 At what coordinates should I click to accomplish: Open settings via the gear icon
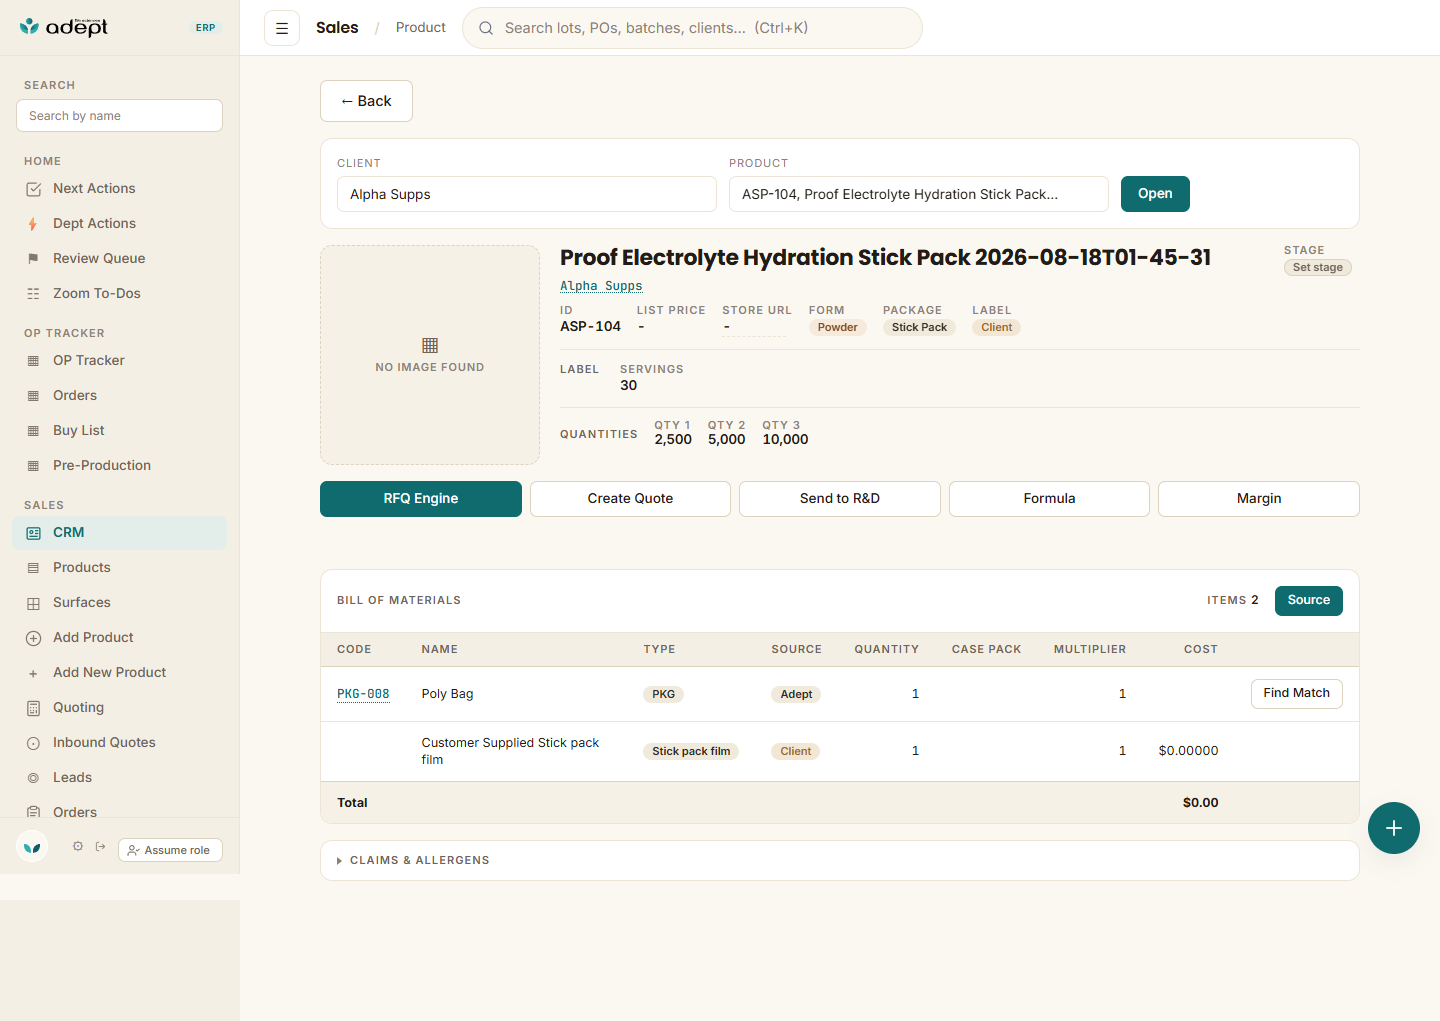[x=78, y=846]
